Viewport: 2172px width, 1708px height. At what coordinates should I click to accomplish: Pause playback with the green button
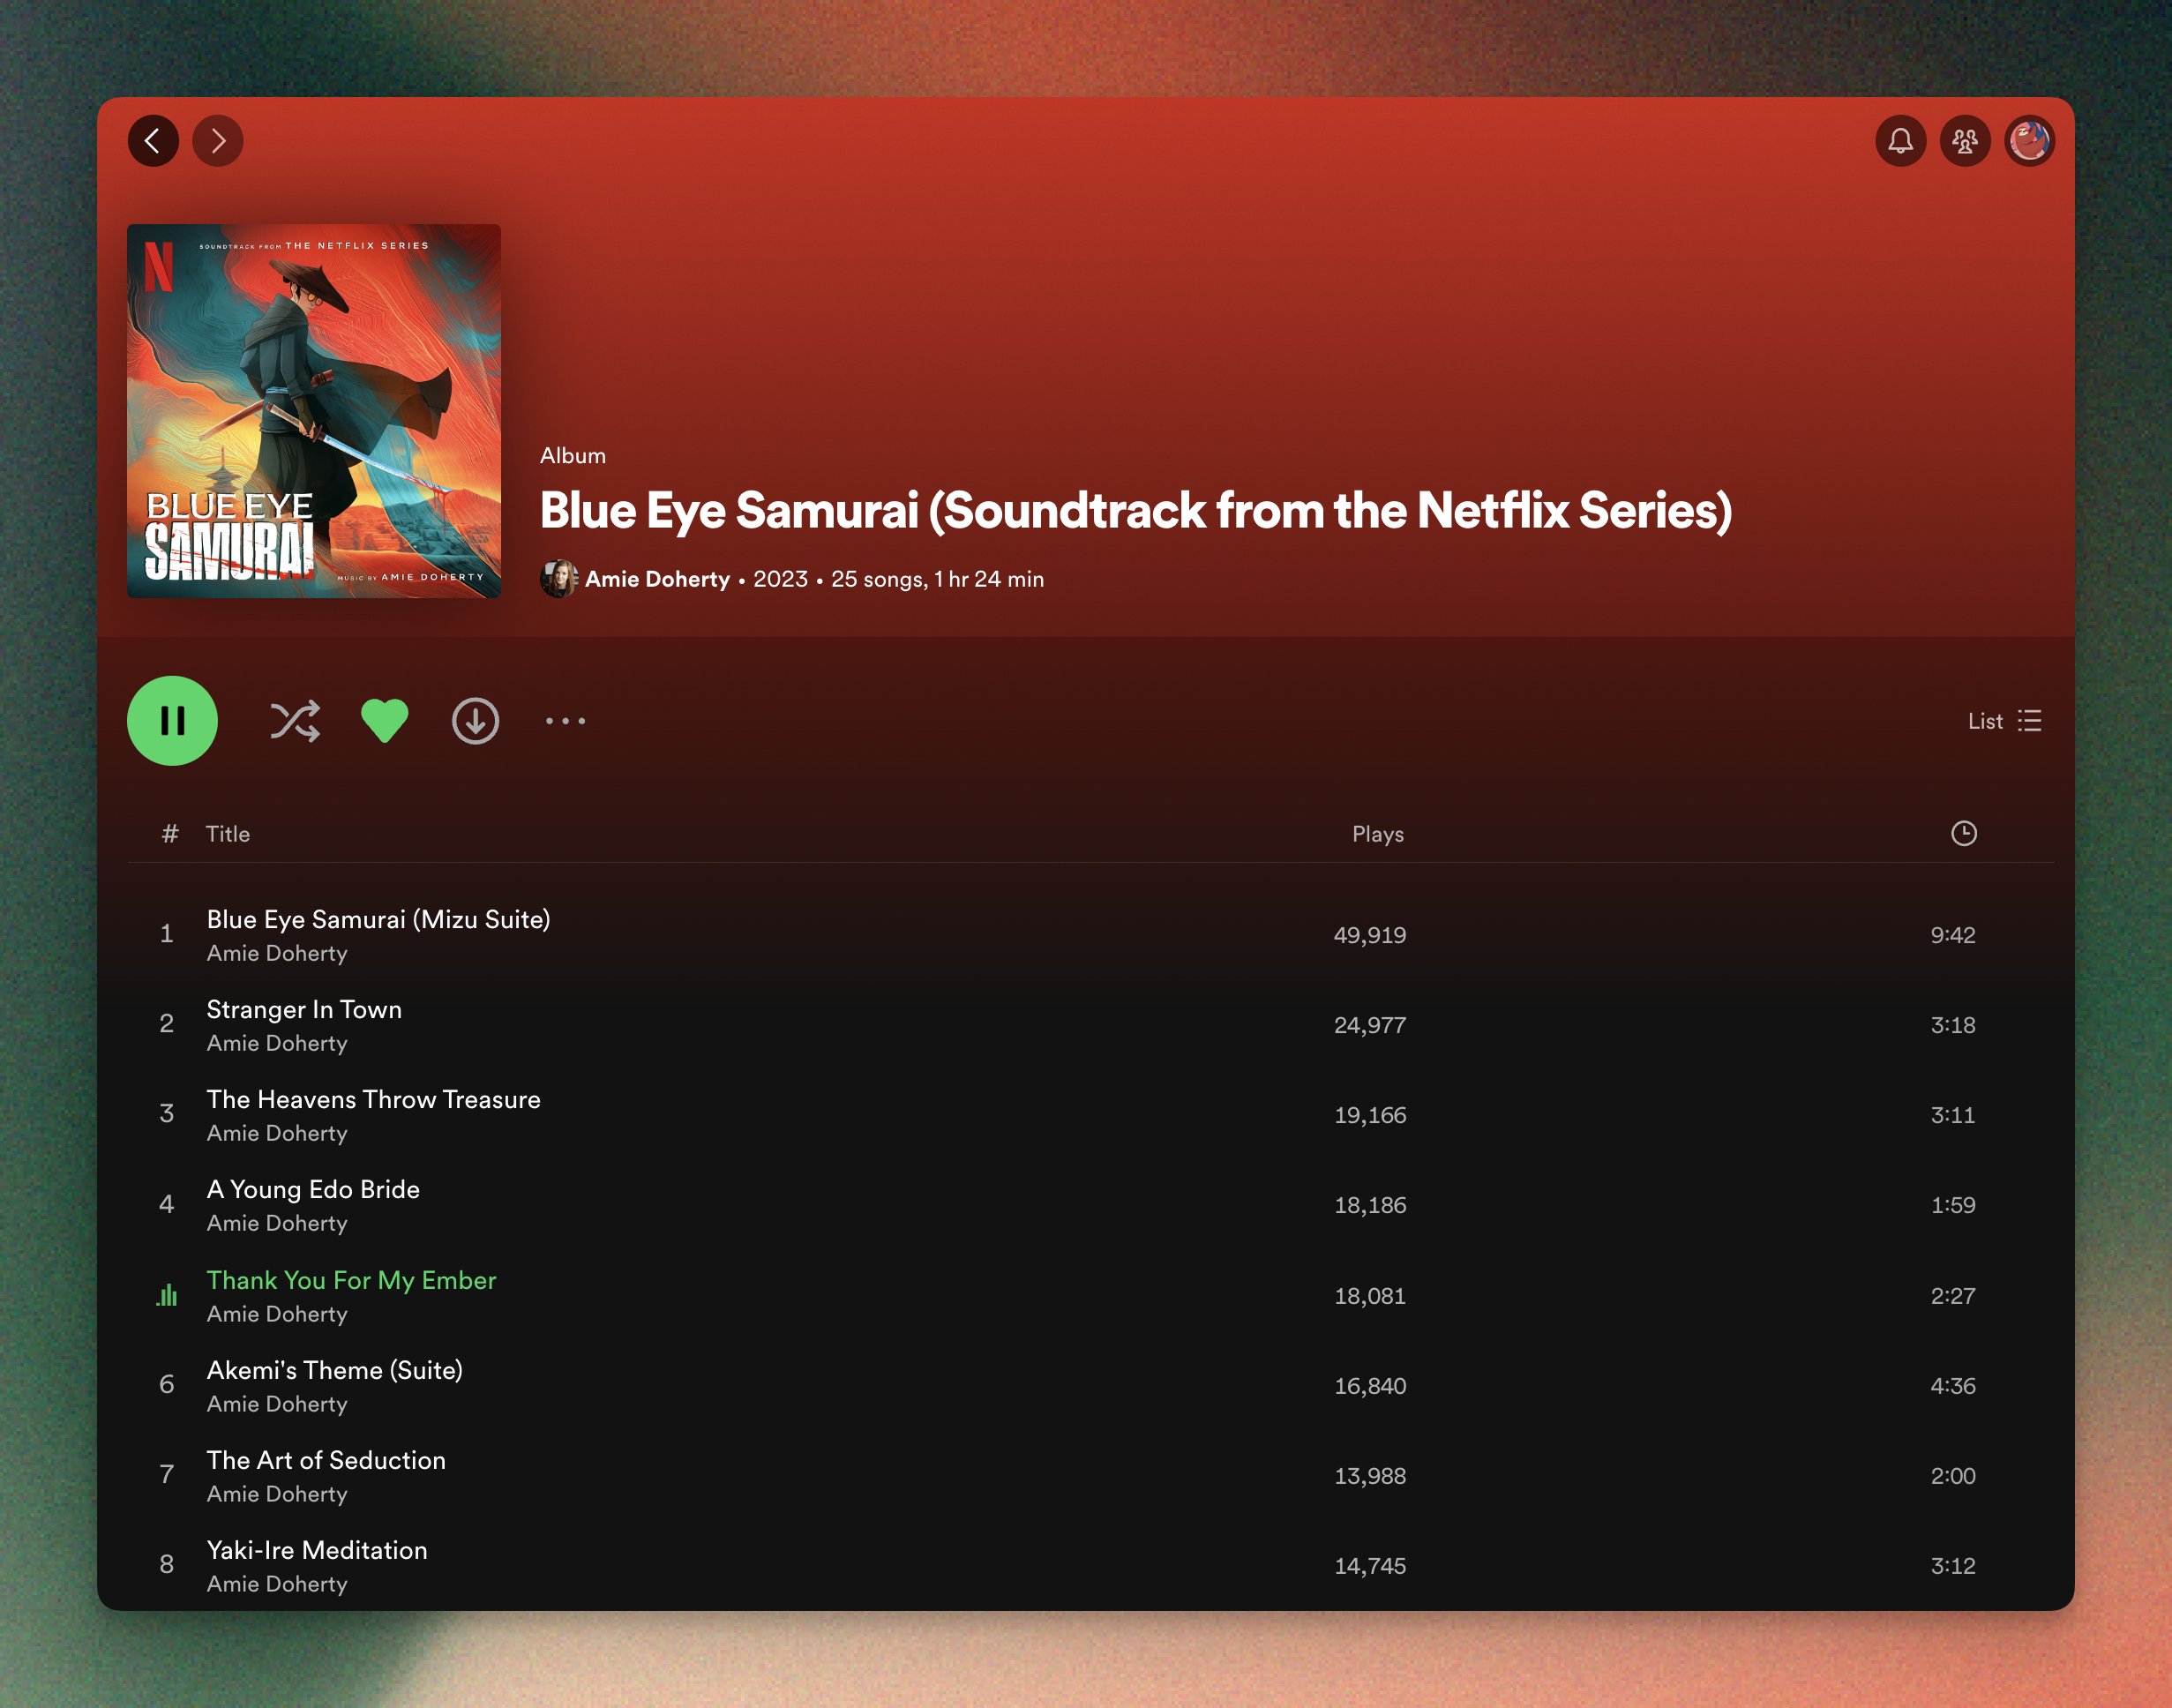172,721
